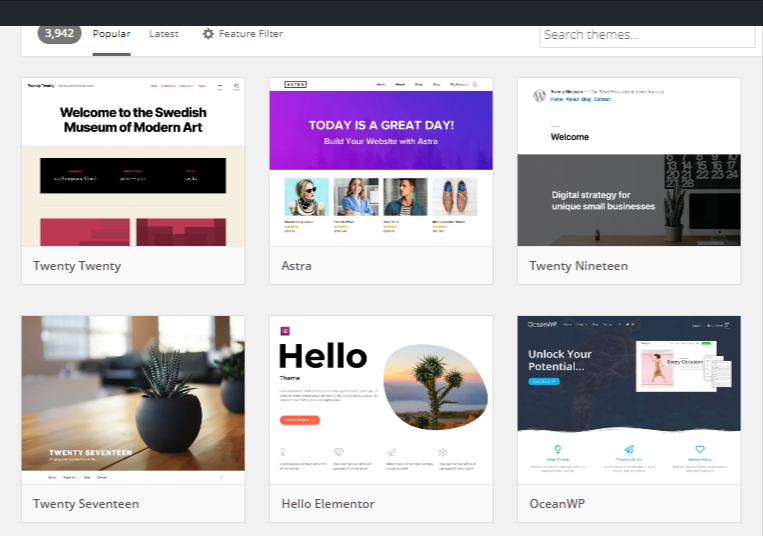Click the search icon in Twenty Twenty preview
The image size is (763, 536).
(236, 87)
